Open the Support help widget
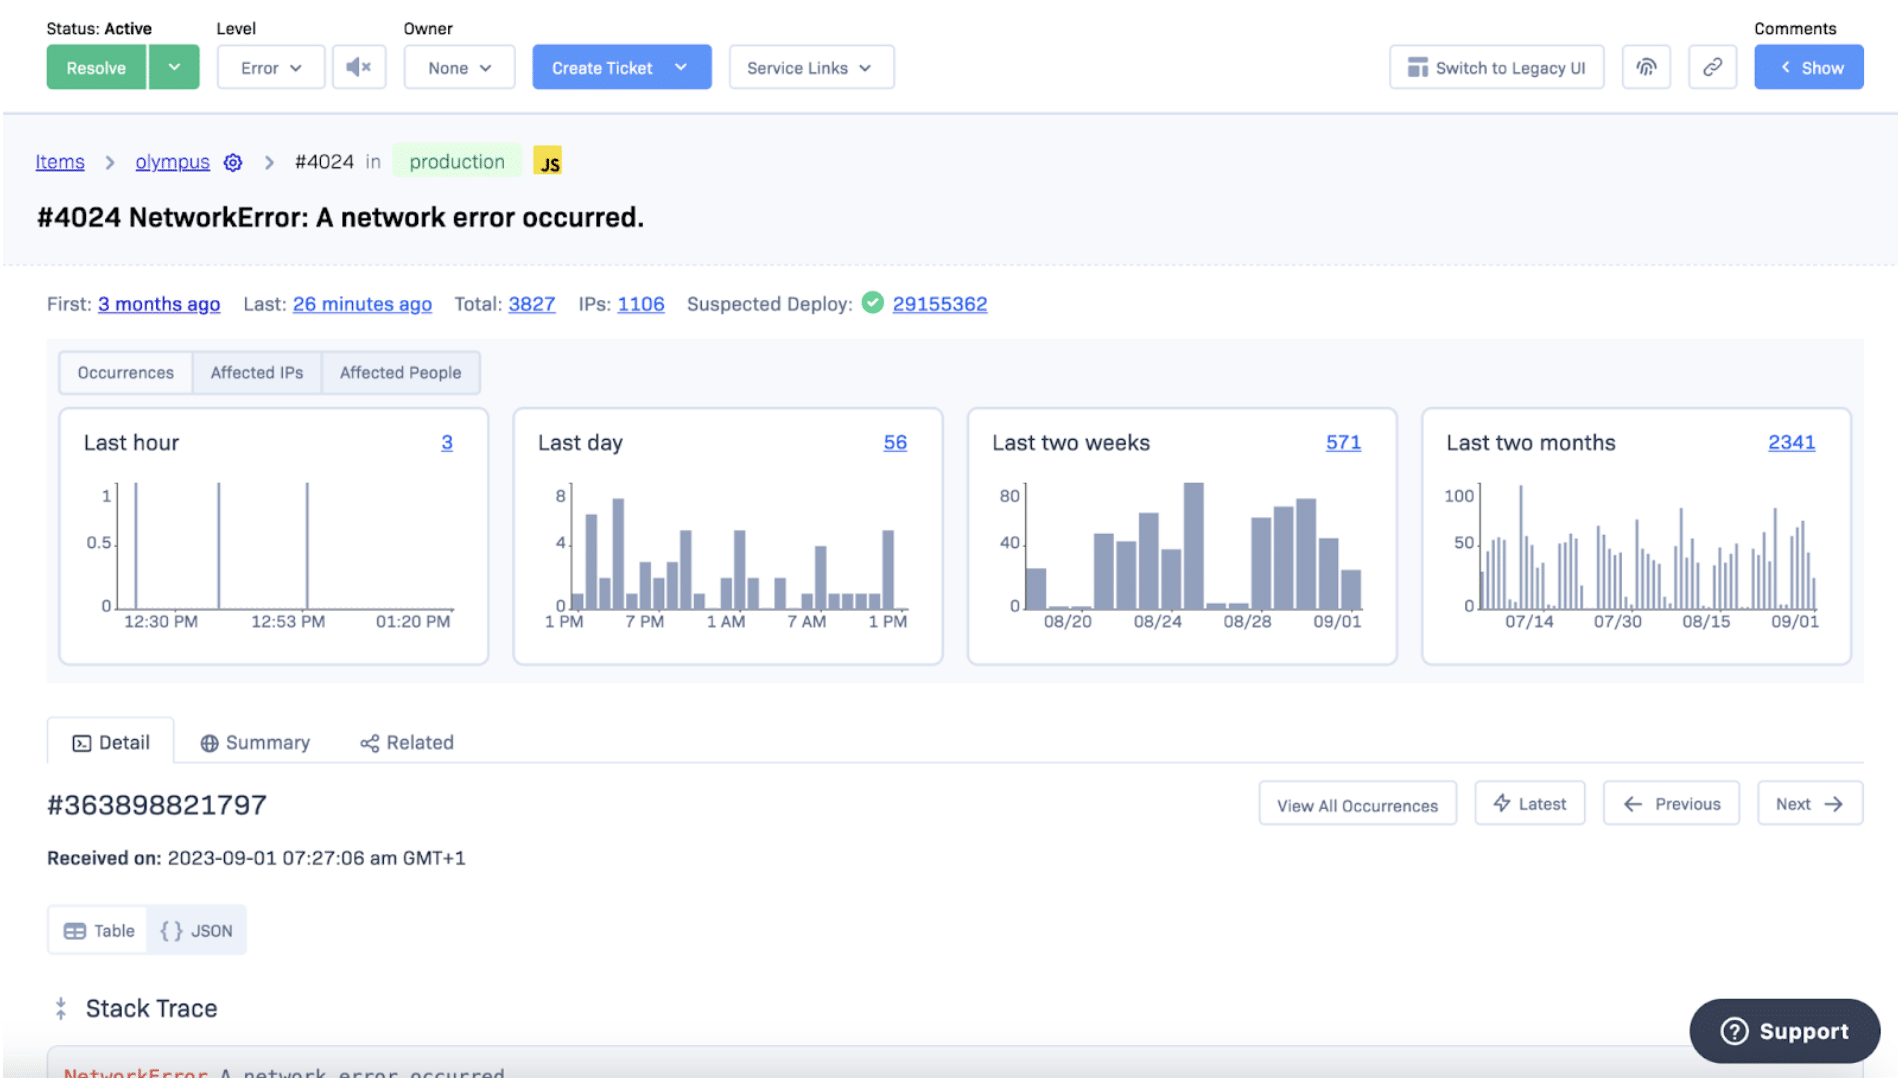This screenshot has height=1078, width=1898. (1784, 1031)
